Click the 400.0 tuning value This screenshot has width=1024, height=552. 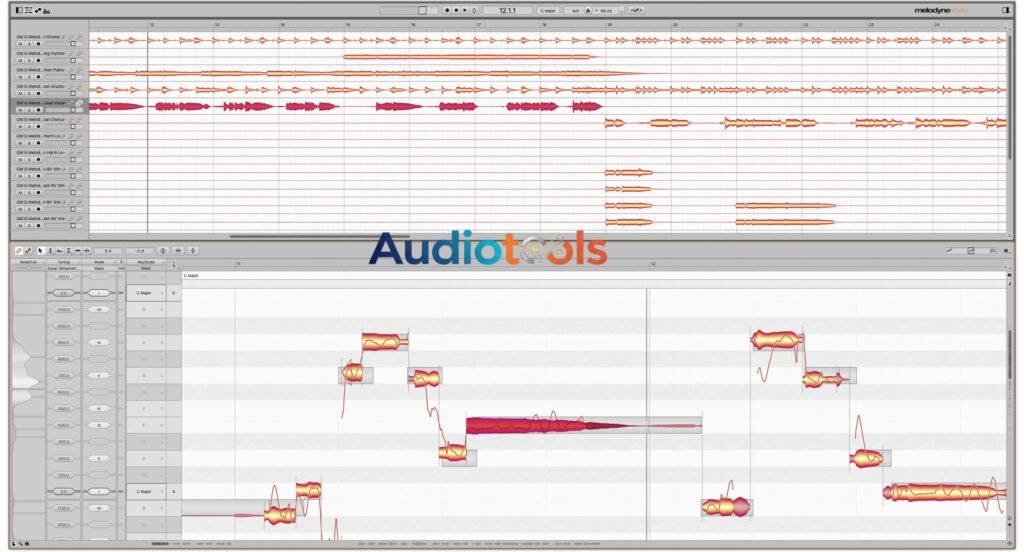click(63, 425)
